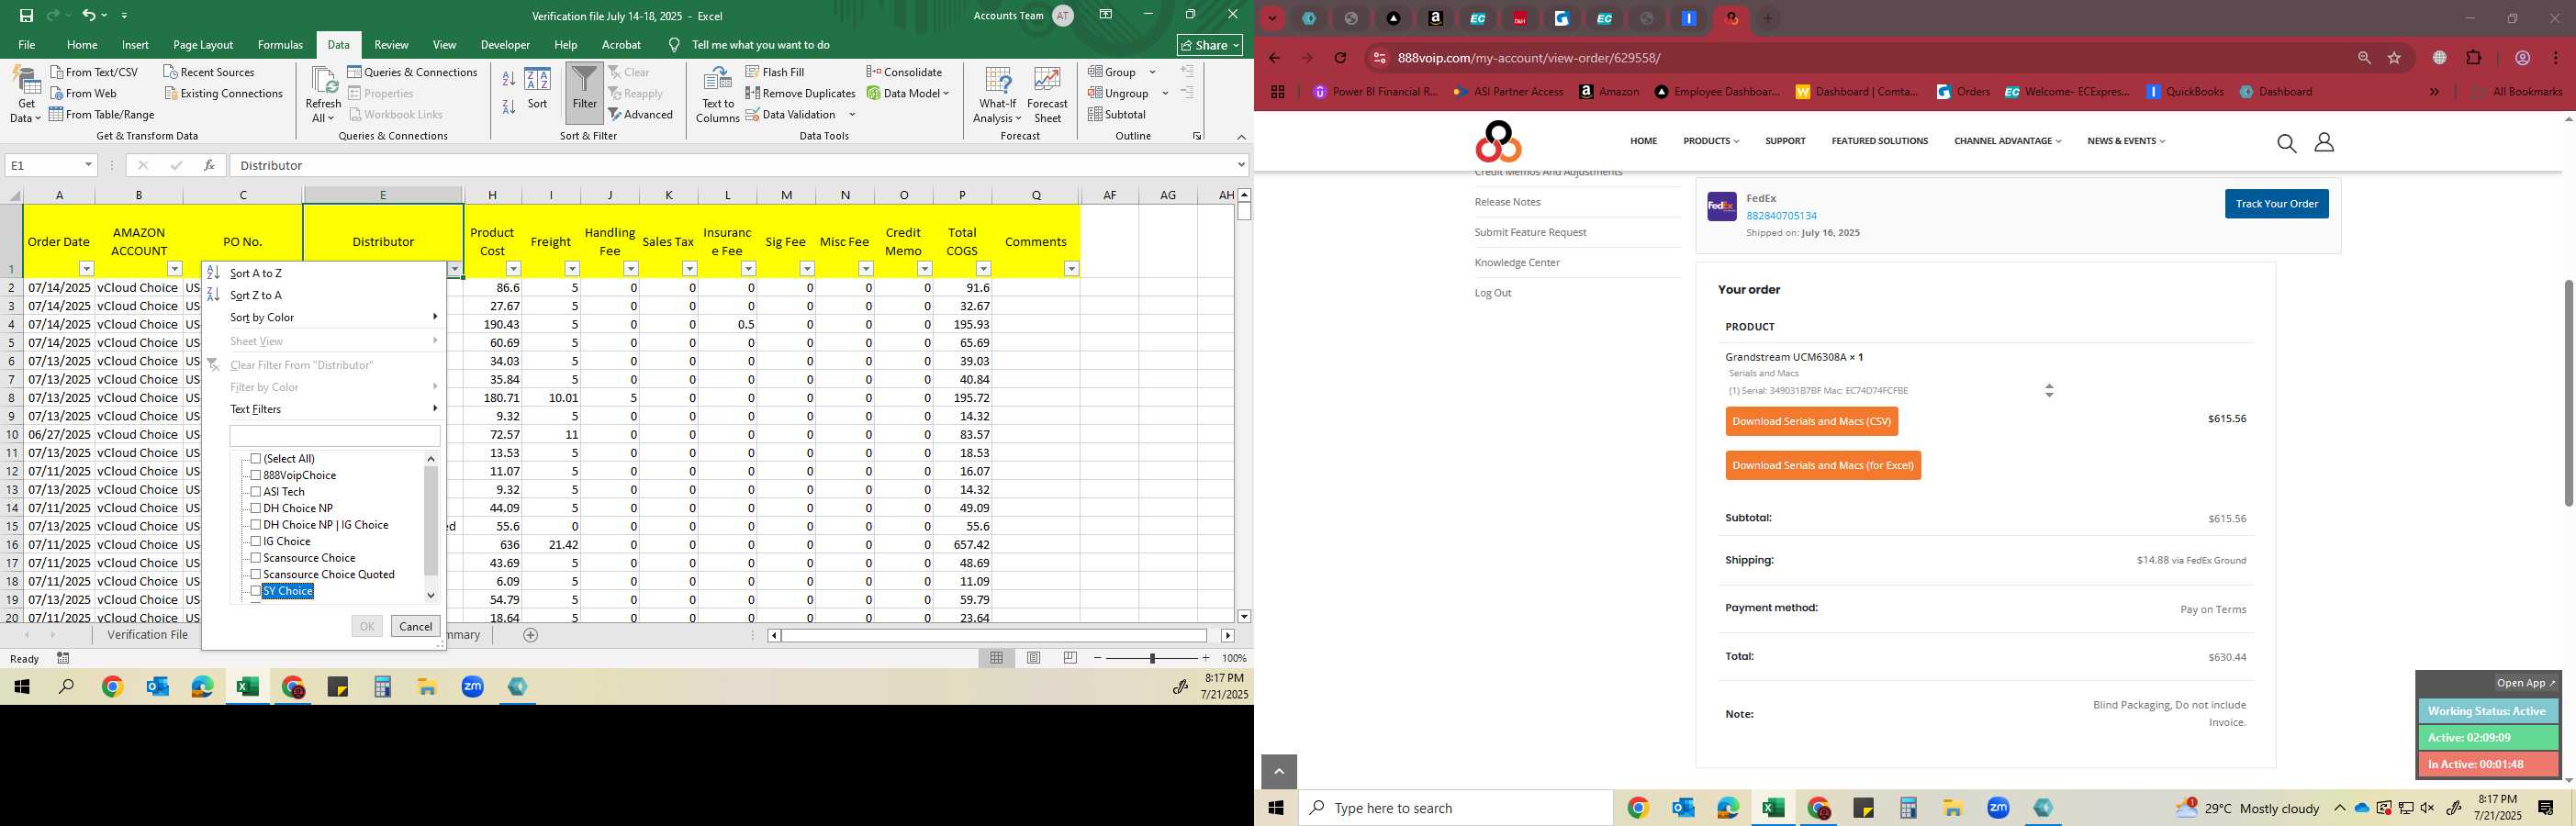This screenshot has width=2576, height=826.
Task: Check the SY Choice filter box
Action: (x=256, y=591)
